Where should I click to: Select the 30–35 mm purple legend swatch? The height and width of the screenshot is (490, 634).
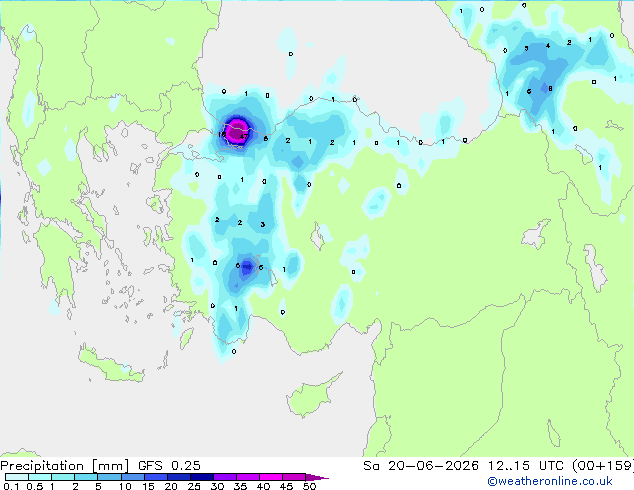[x=224, y=477]
